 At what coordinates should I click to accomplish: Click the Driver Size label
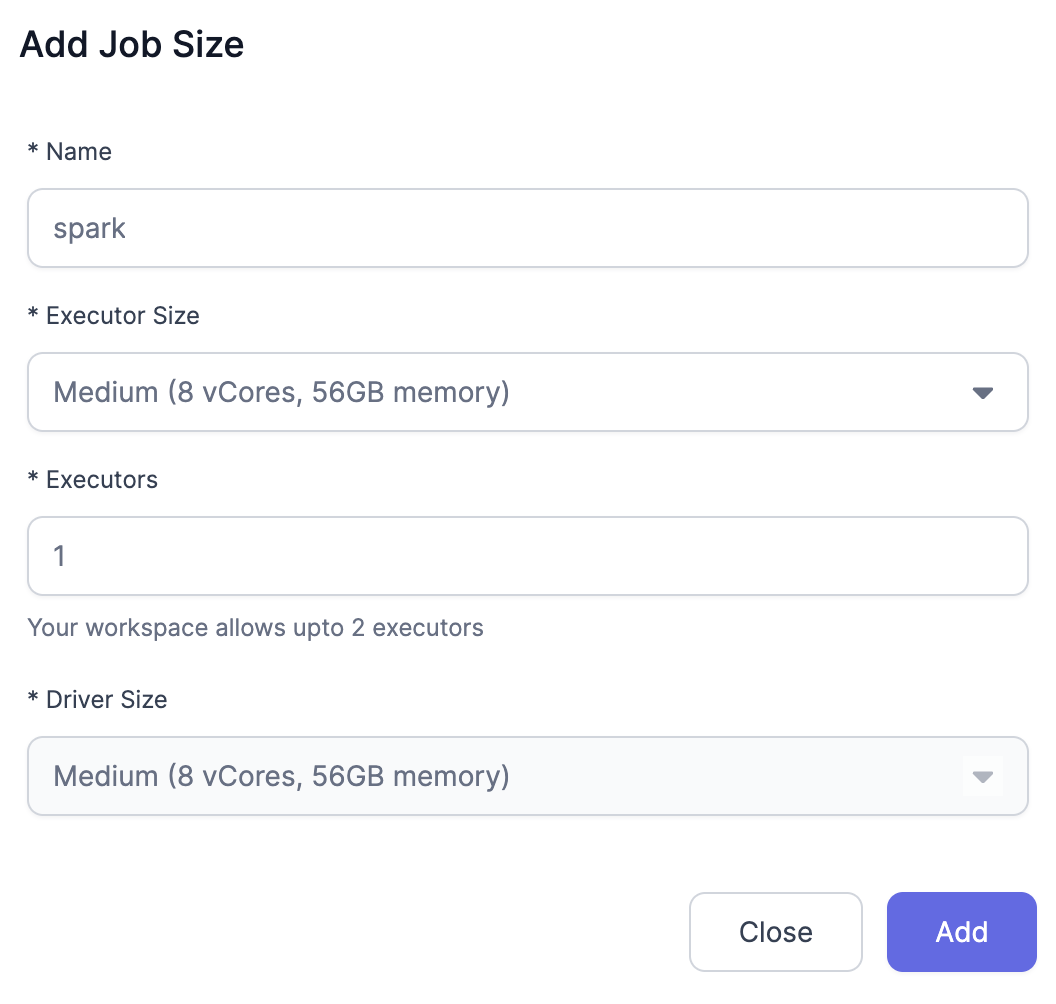(x=106, y=700)
